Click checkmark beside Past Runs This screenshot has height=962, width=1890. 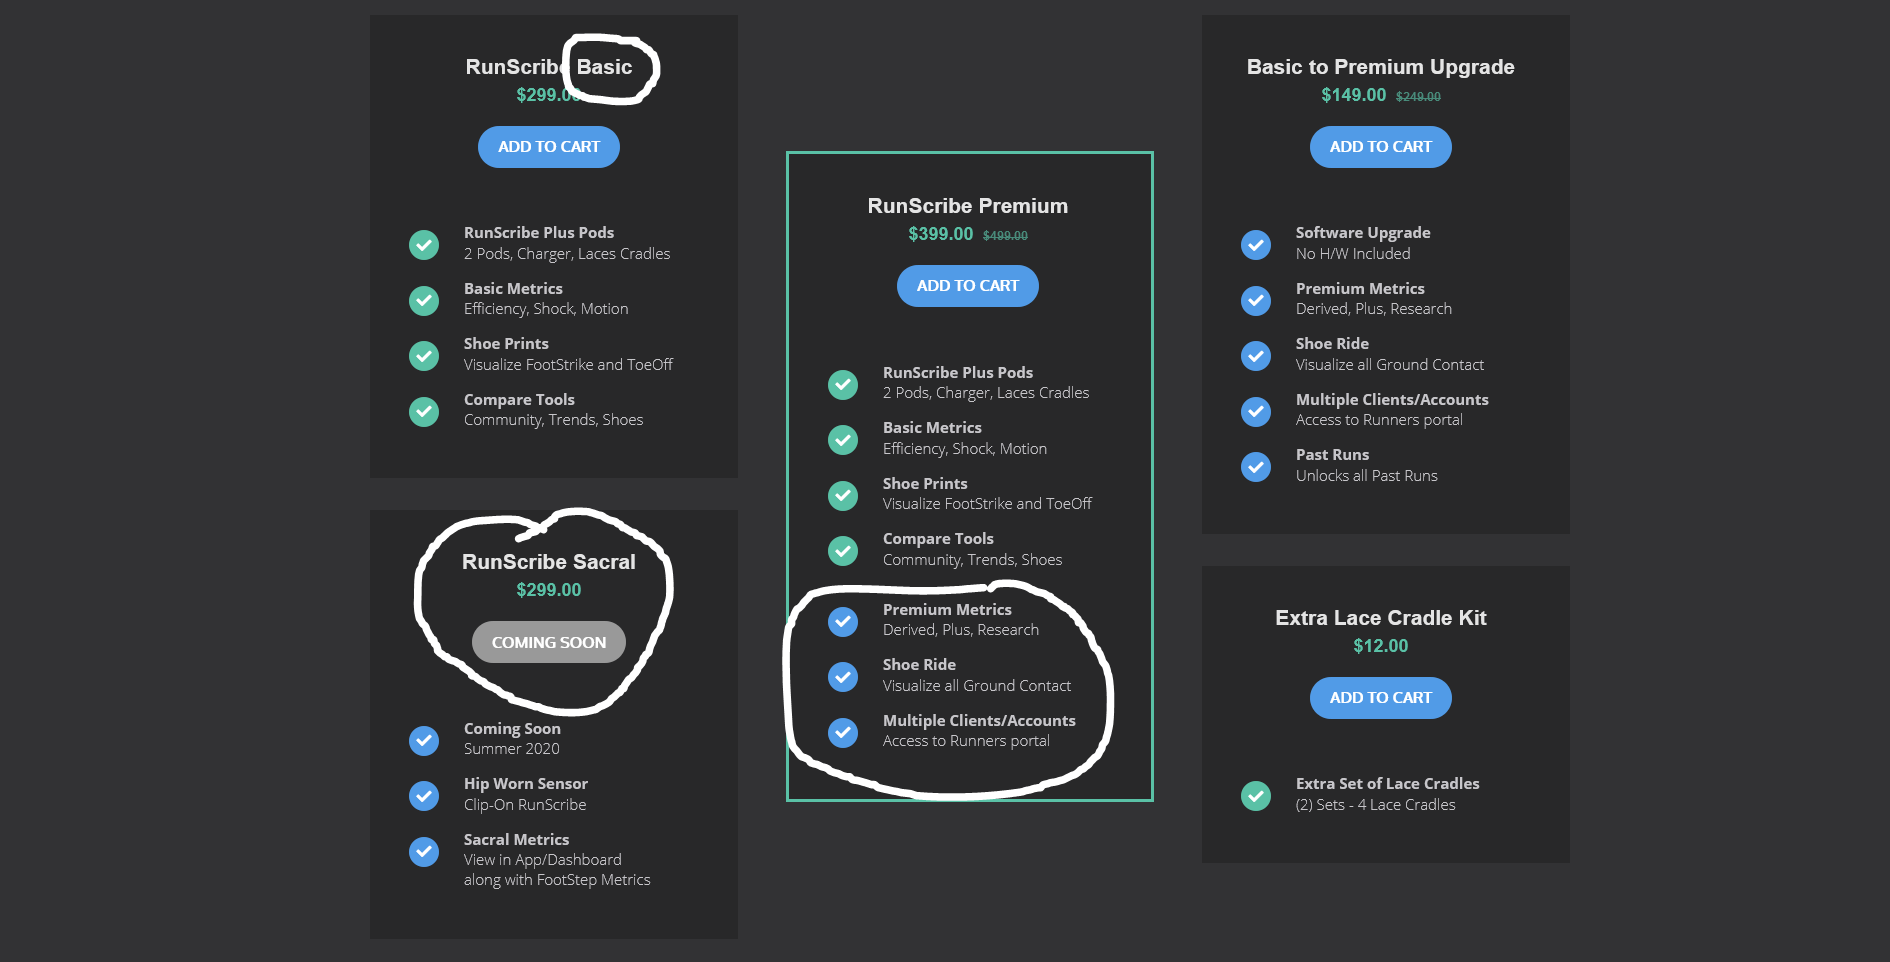[1256, 466]
